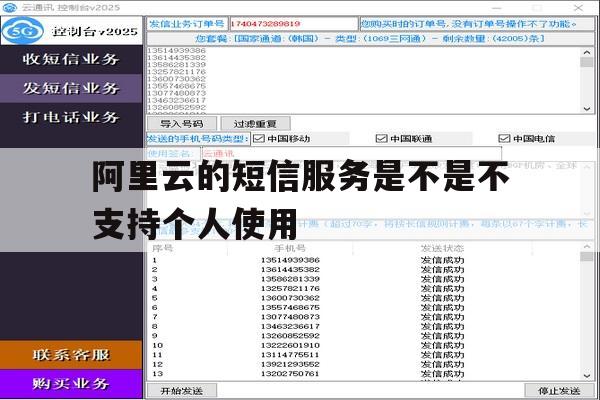Click 发送的手机号码类型 label
The image size is (600, 400).
tap(198, 139)
